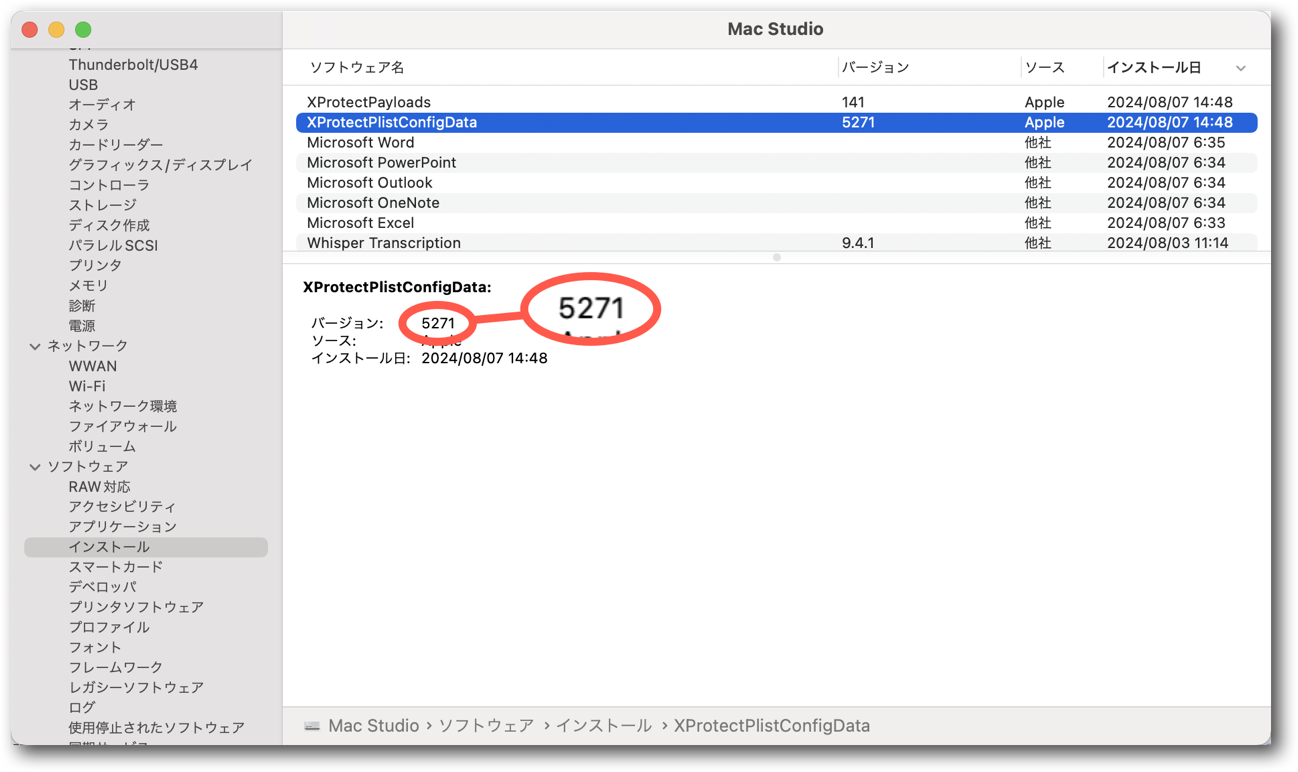The image size is (1298, 772).
Task: Open カメラ in sidebar
Action: (89, 125)
